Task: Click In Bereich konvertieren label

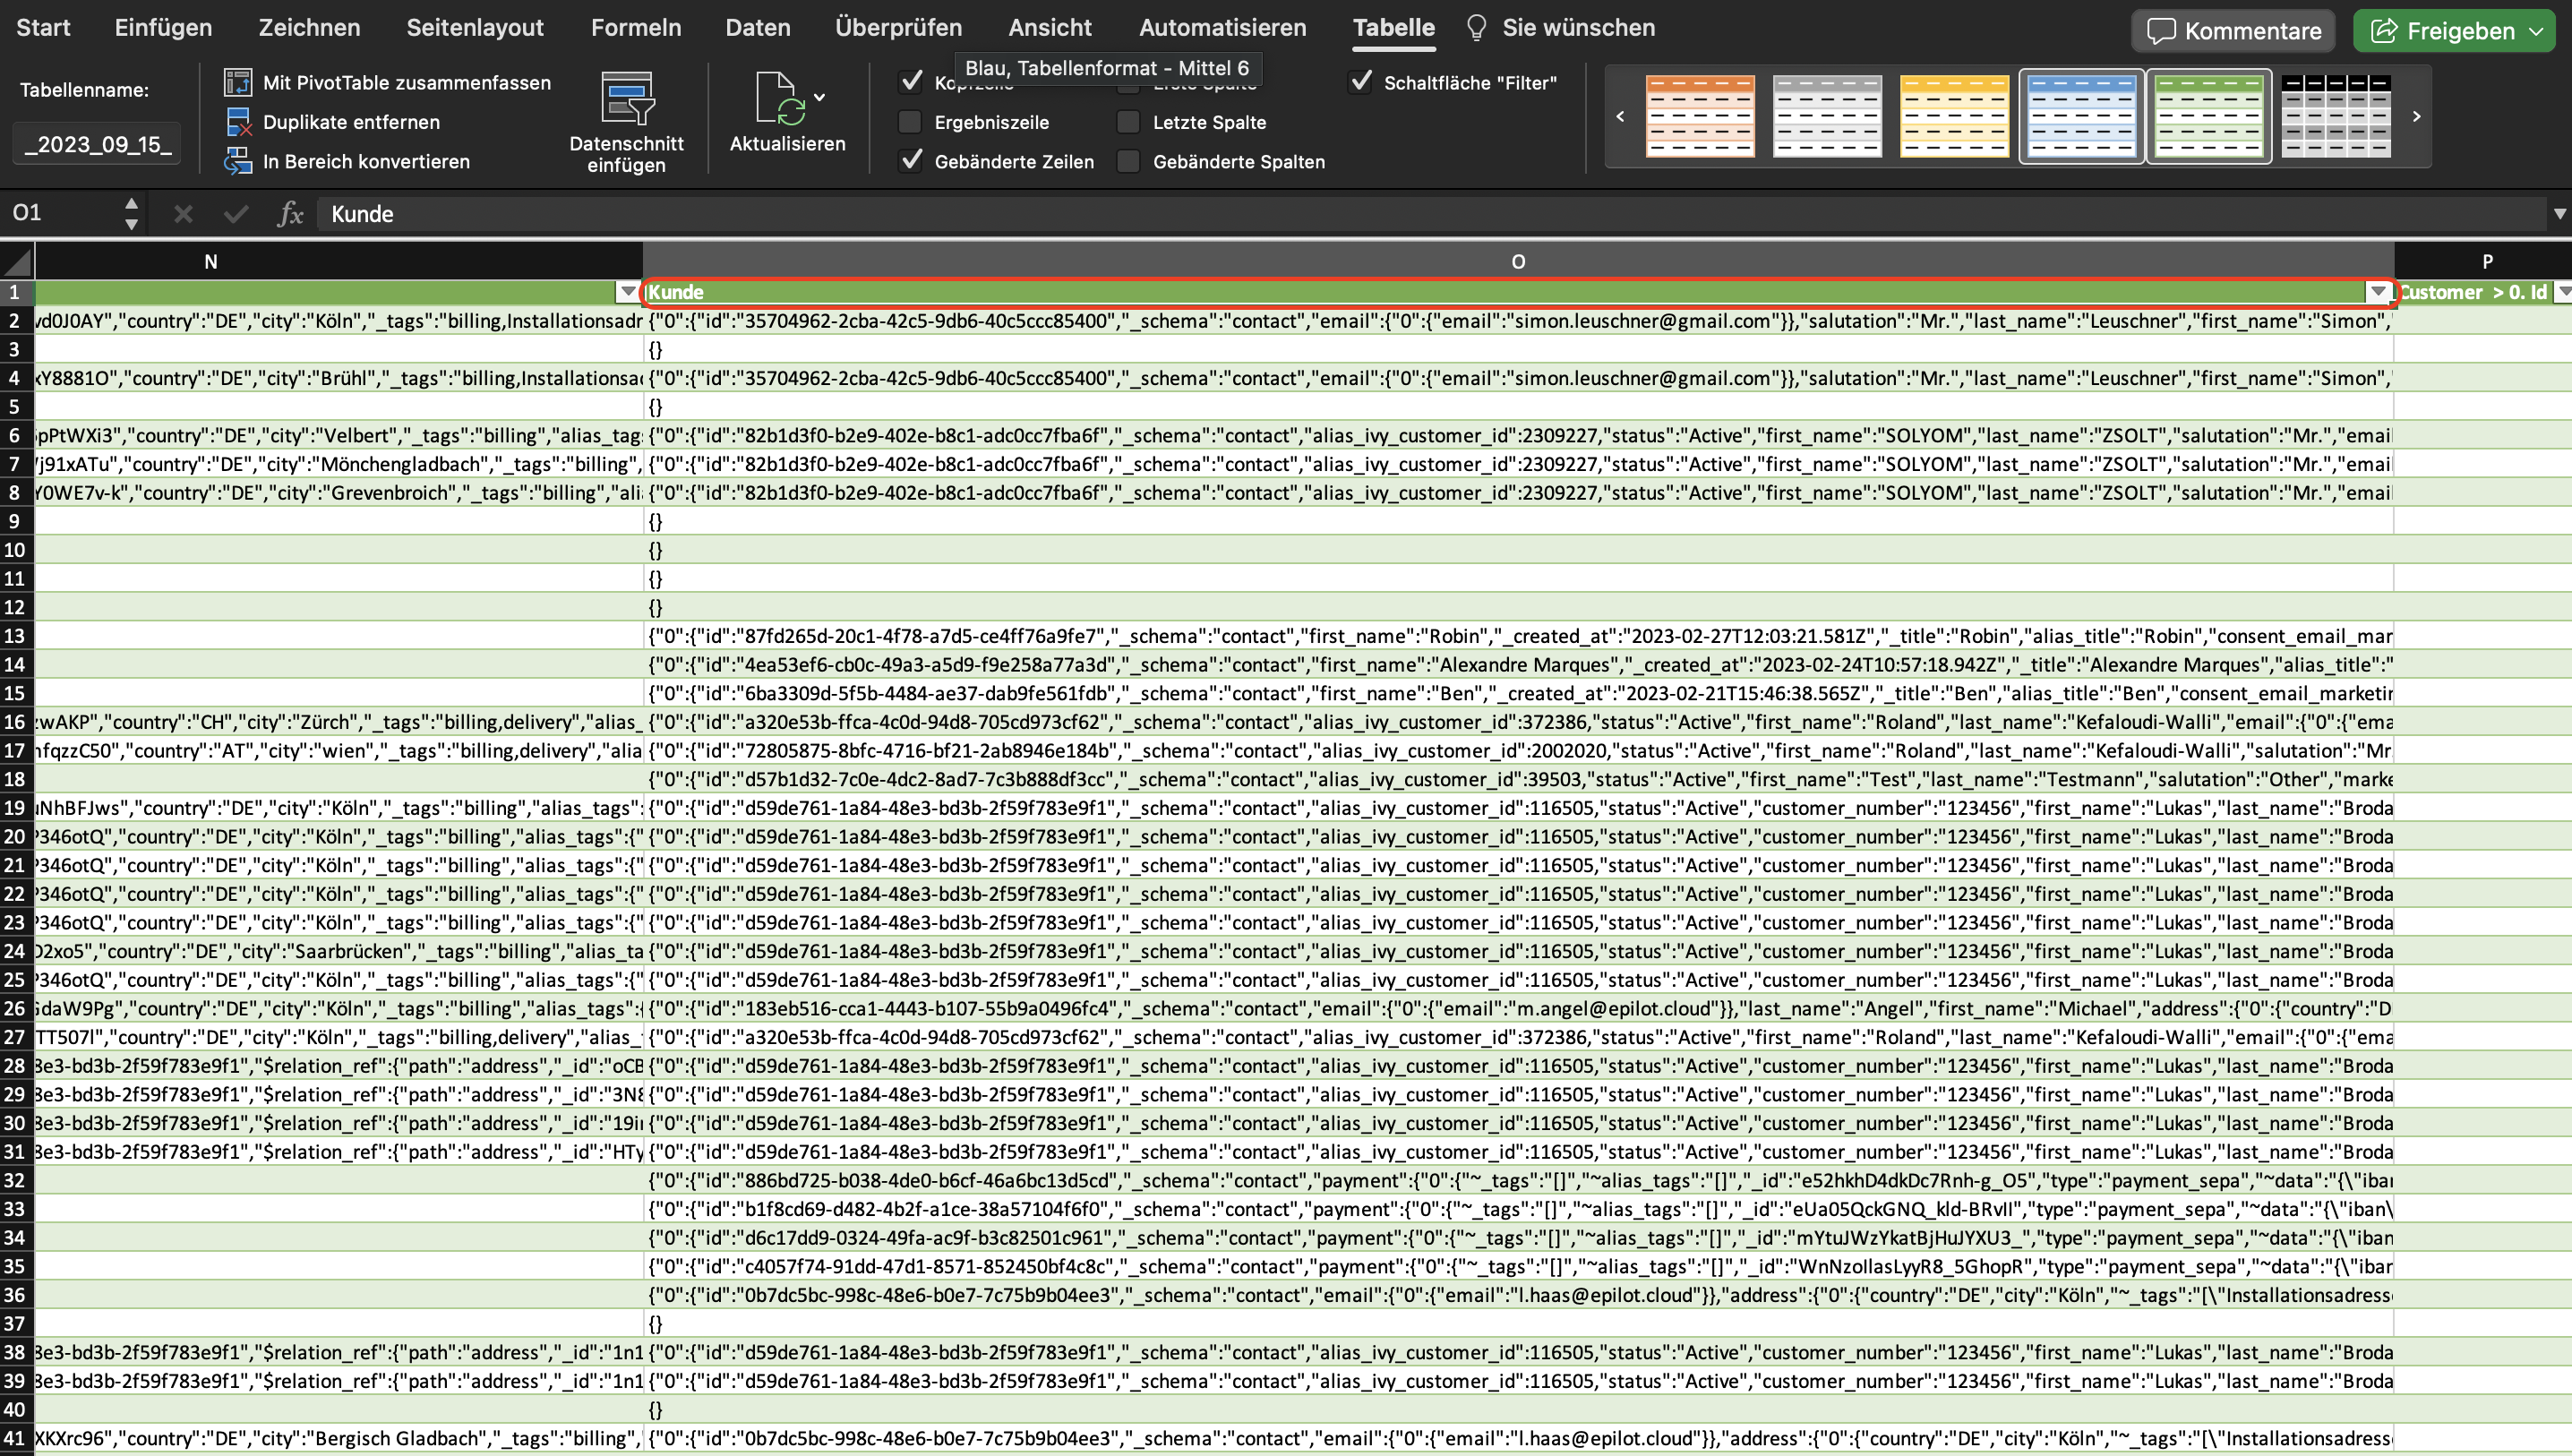Action: (x=366, y=161)
